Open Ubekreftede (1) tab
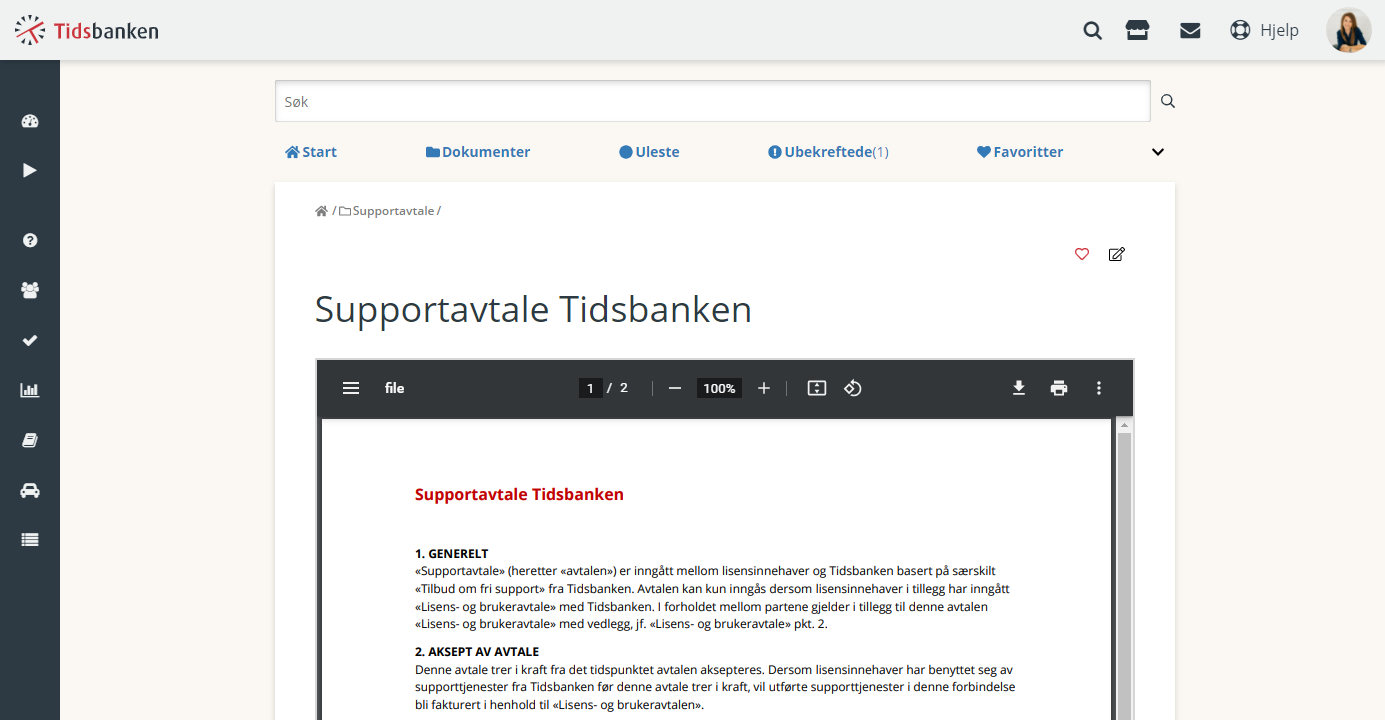The image size is (1385, 720). [828, 152]
